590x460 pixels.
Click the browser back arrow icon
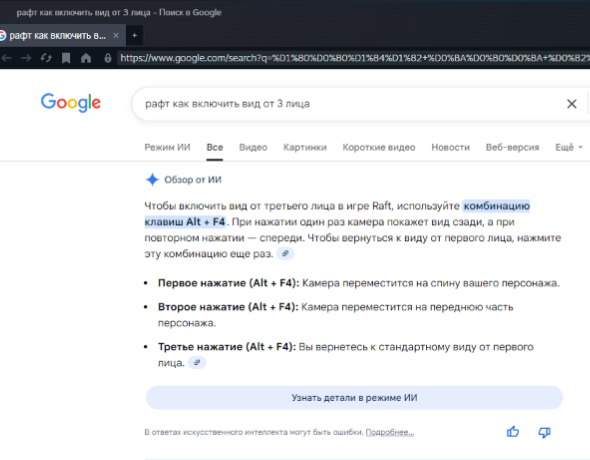coord(6,58)
